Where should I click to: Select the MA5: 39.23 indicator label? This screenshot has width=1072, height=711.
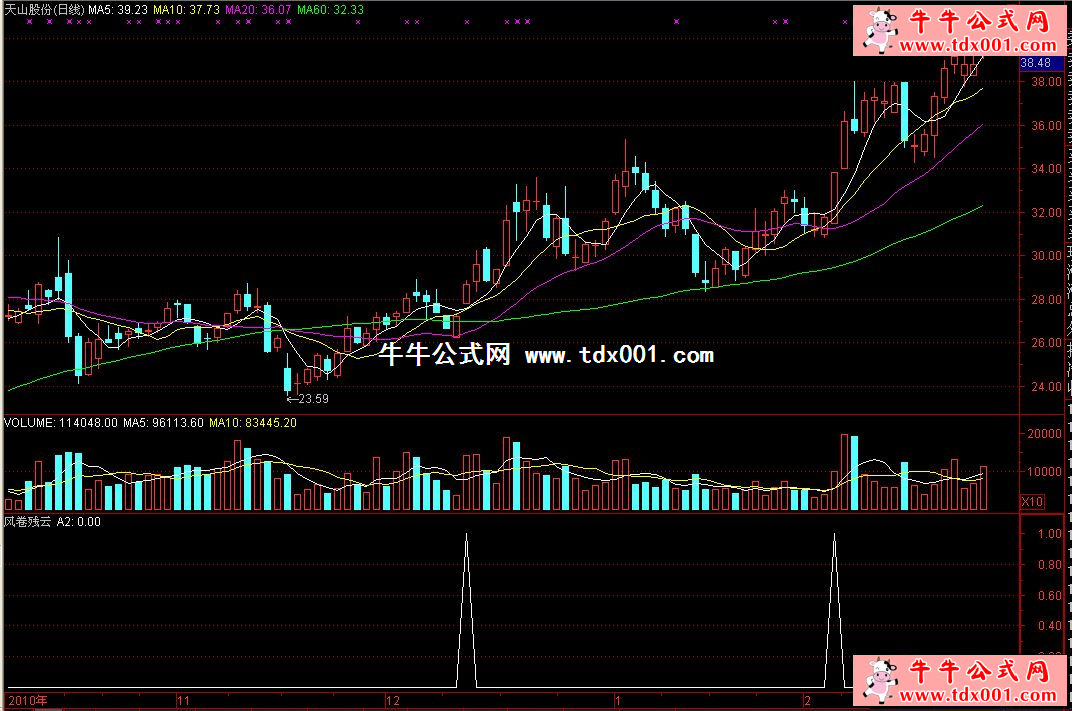pos(119,9)
